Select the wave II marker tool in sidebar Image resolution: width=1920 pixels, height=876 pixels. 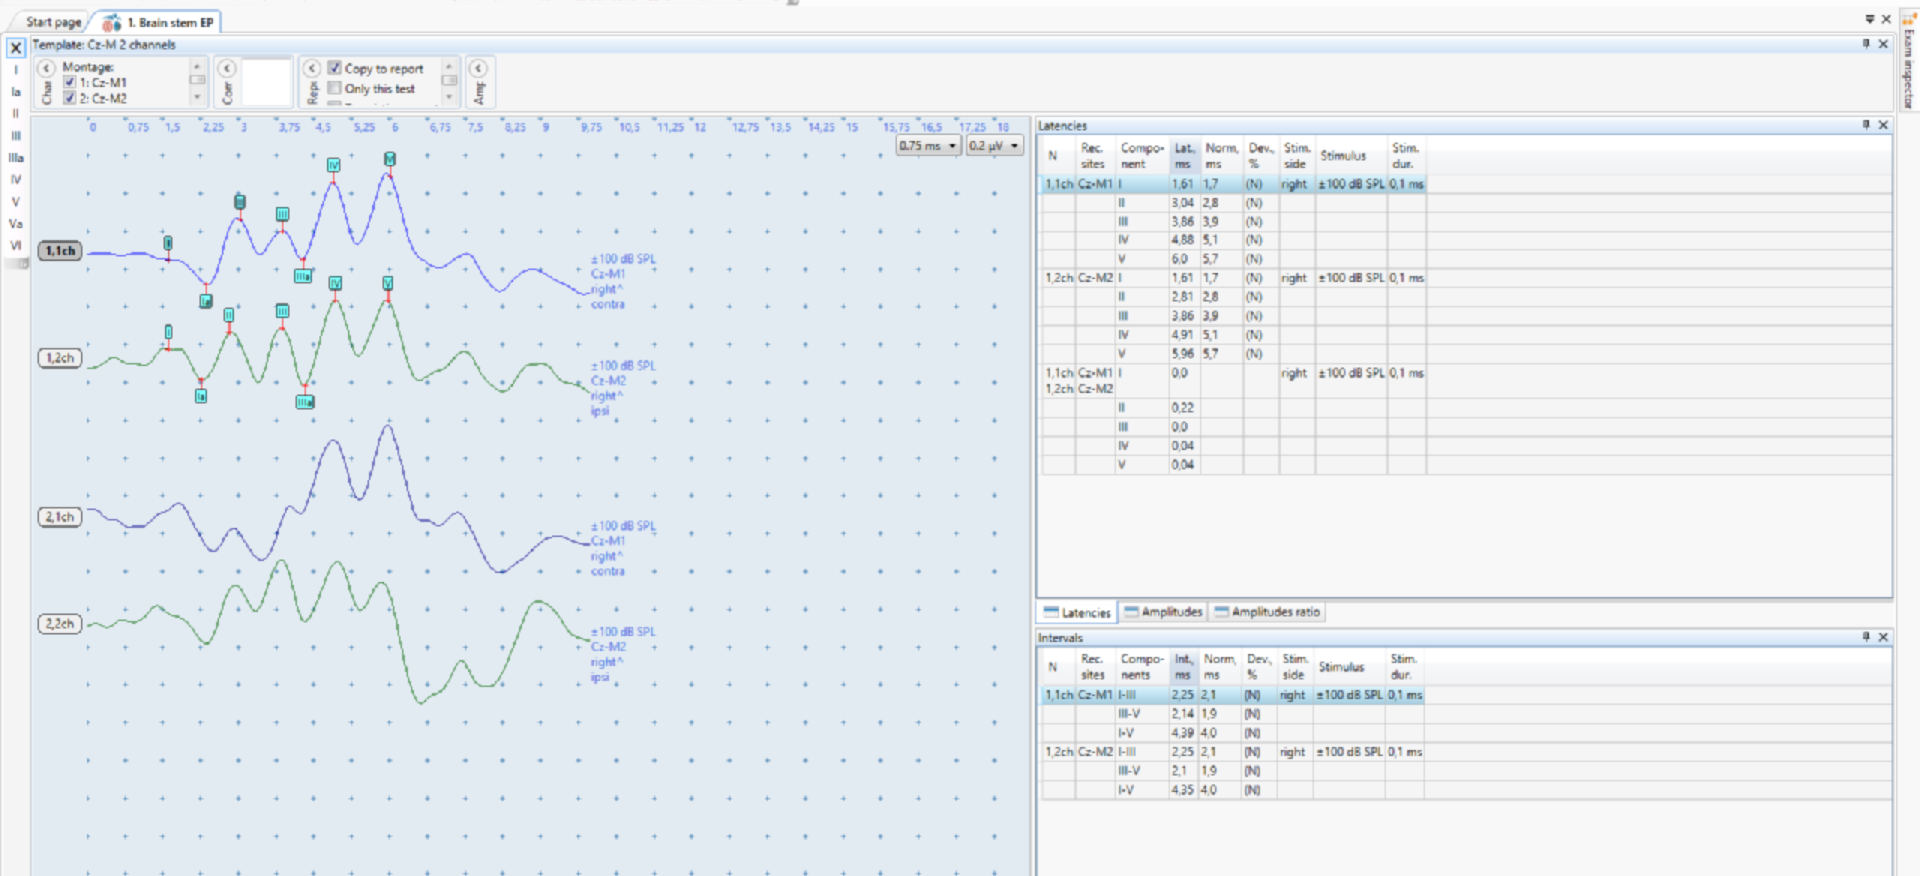[x=15, y=114]
